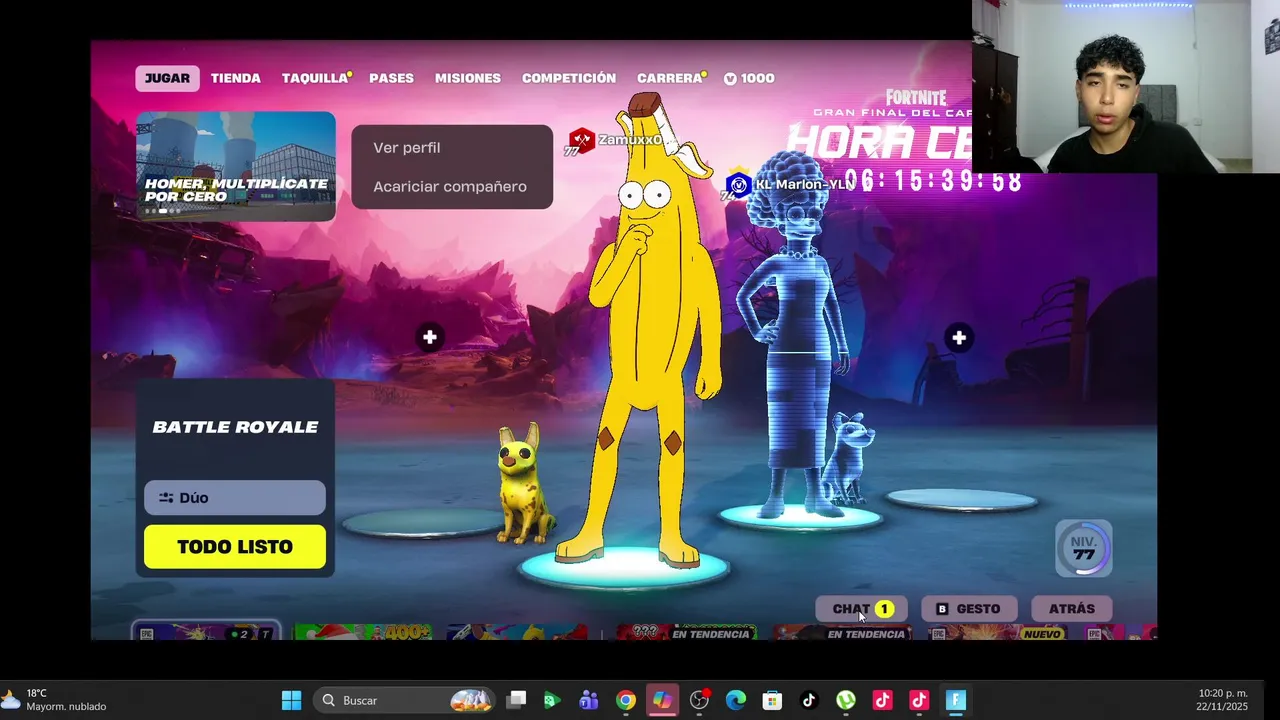Open the black TikTok taskbar icon
This screenshot has height=720, width=1280.
coord(809,700)
